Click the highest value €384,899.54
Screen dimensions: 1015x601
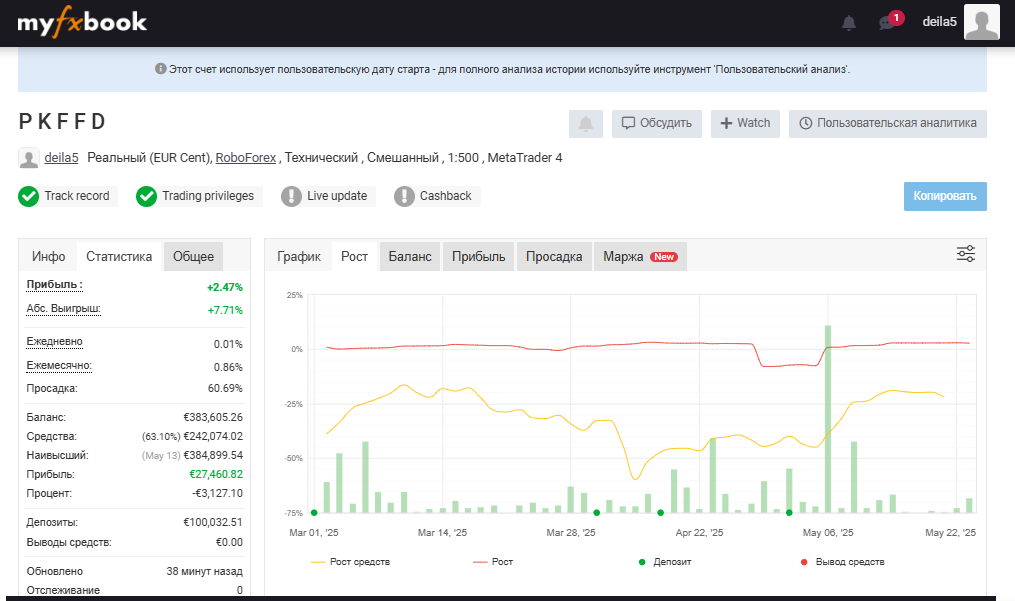tap(213, 455)
